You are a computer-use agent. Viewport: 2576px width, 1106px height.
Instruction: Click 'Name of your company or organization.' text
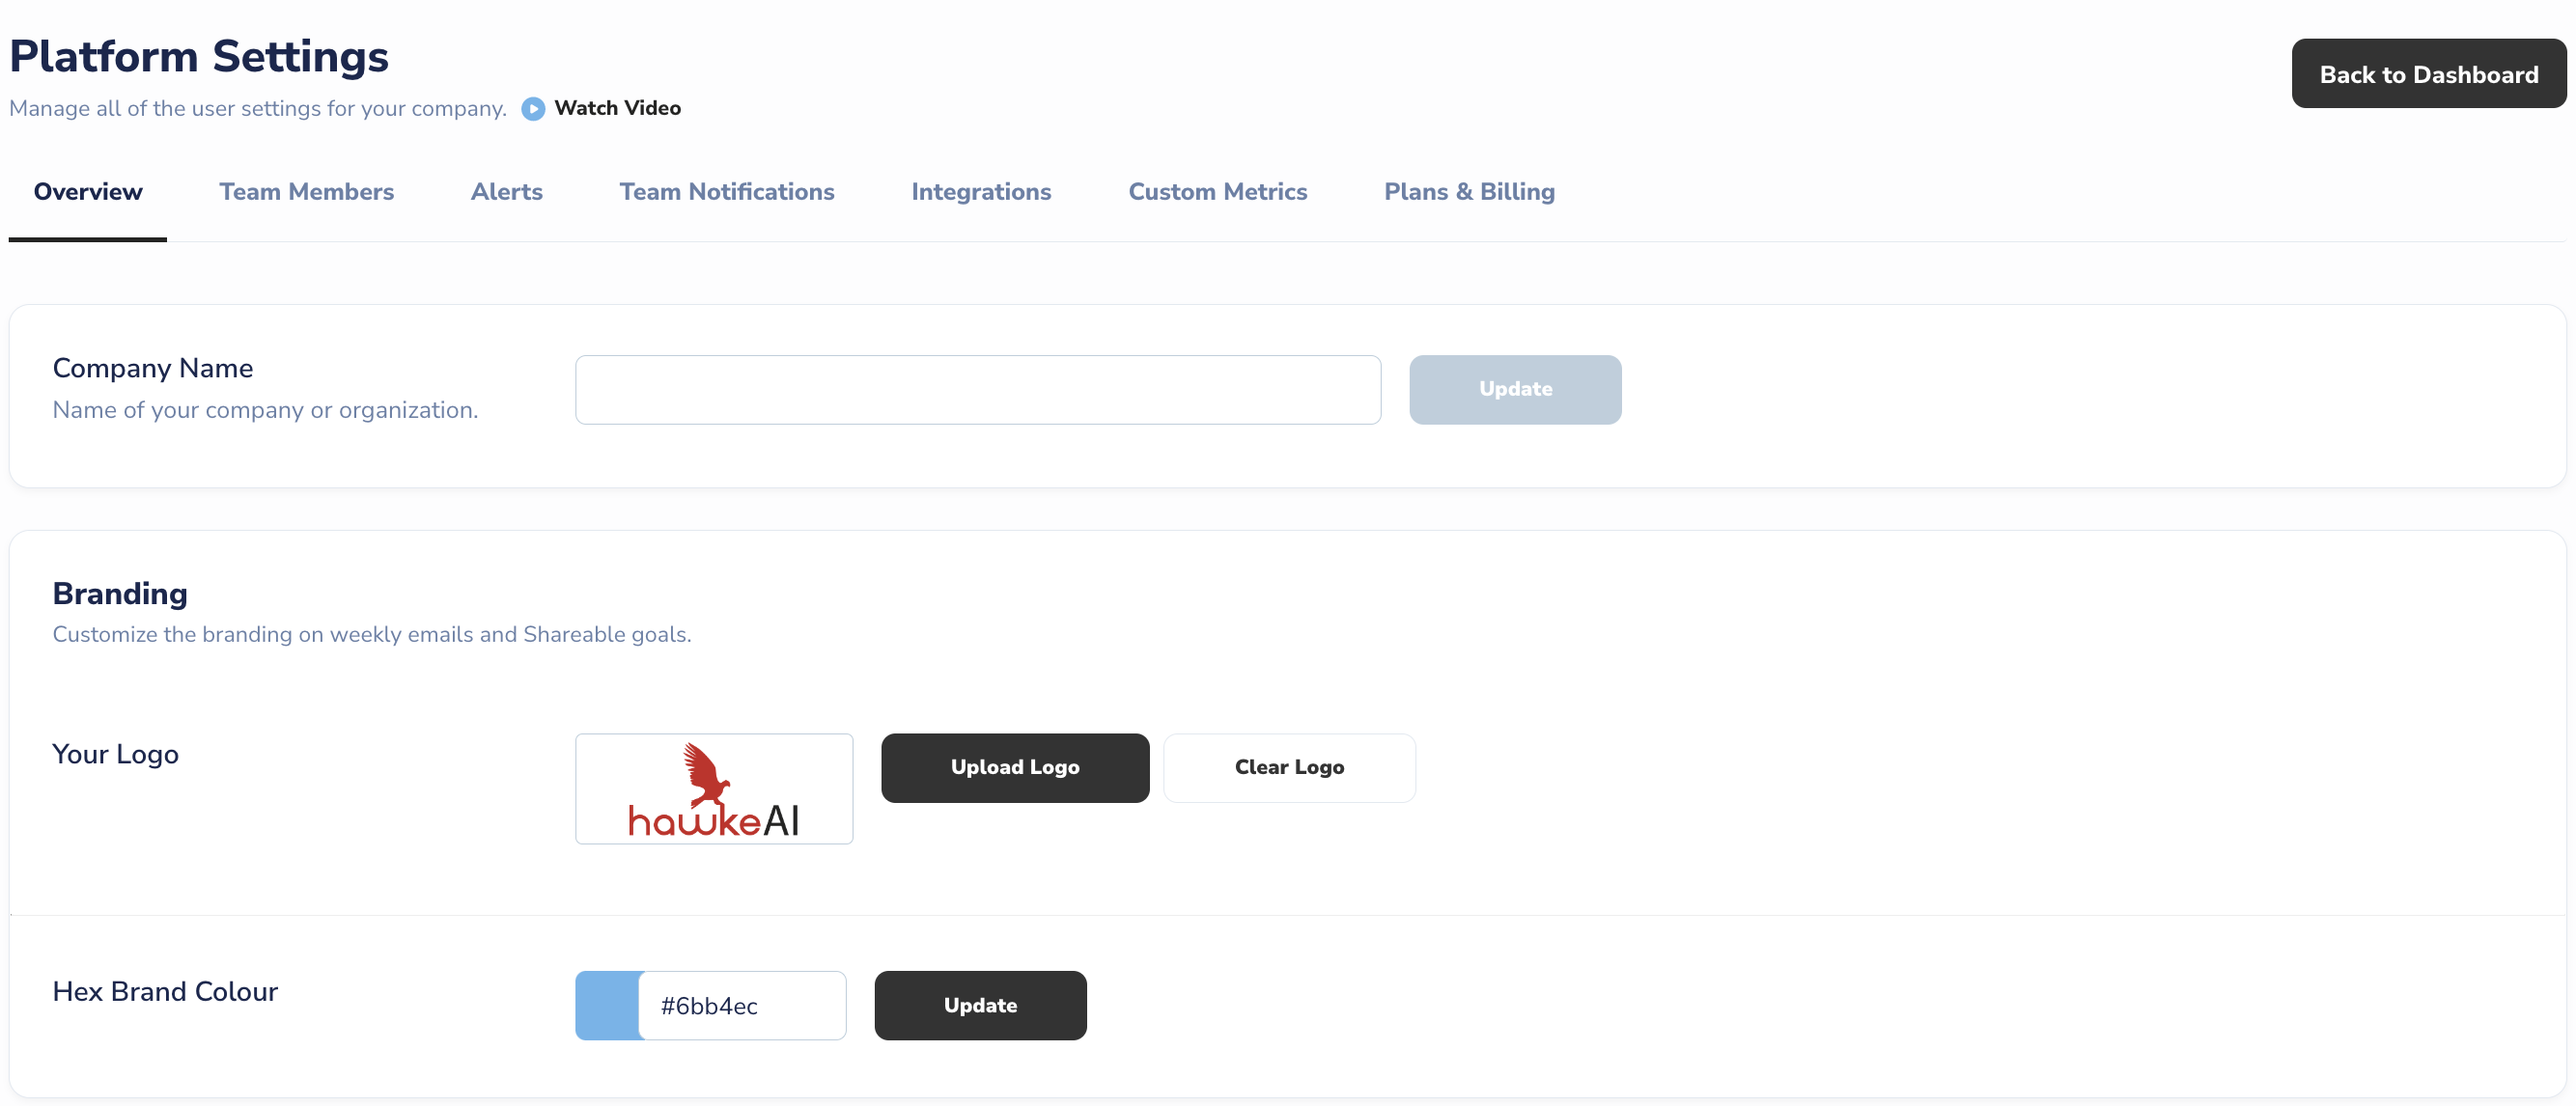pyautogui.click(x=265, y=411)
